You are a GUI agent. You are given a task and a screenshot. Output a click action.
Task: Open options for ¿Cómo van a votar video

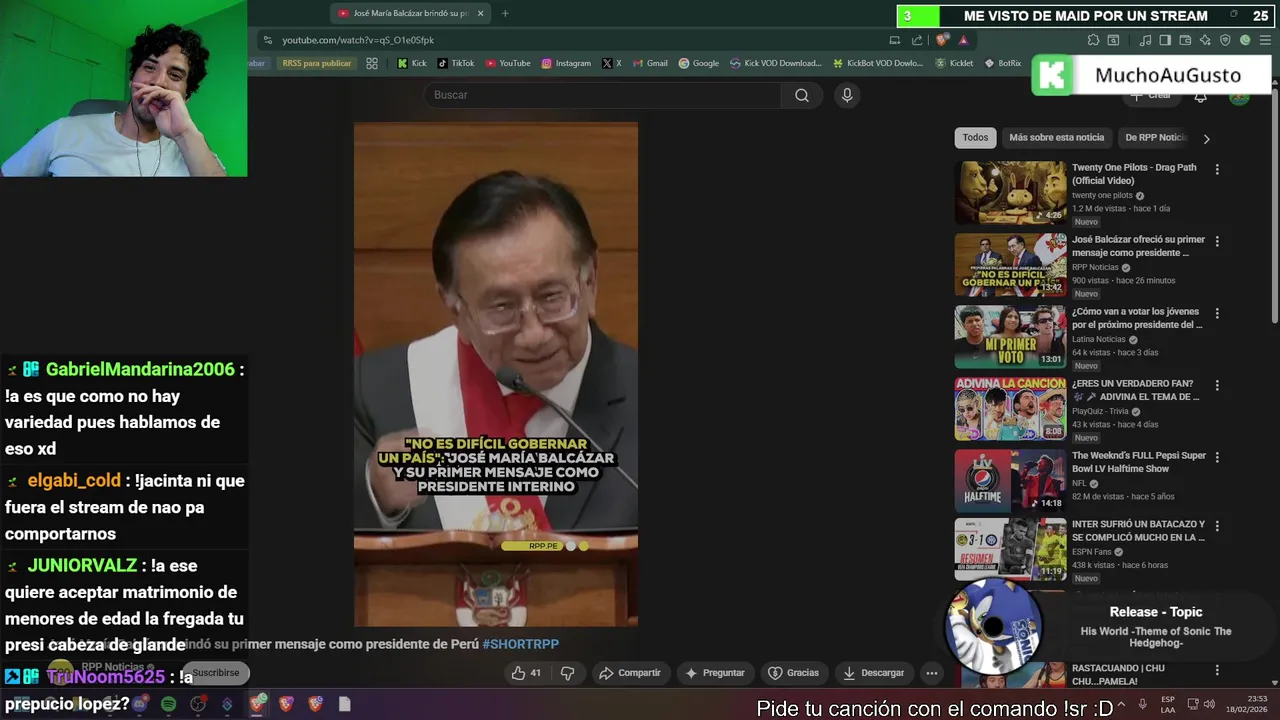pos(1217,313)
